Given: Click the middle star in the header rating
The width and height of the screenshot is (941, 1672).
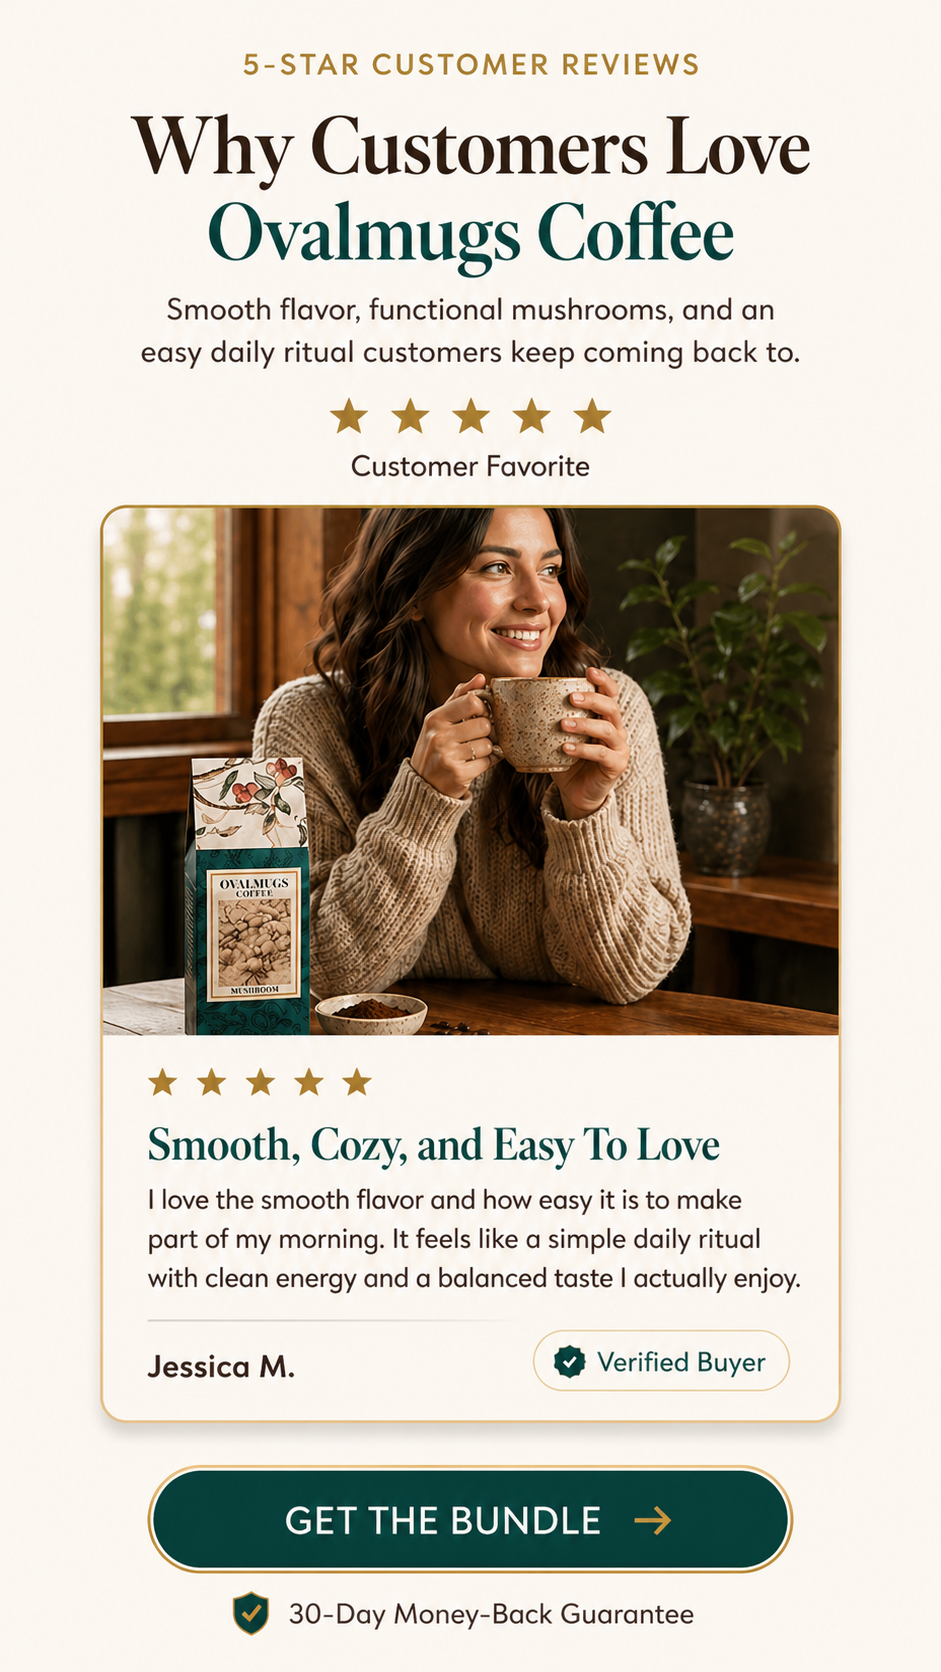Looking at the screenshot, I should 471,416.
